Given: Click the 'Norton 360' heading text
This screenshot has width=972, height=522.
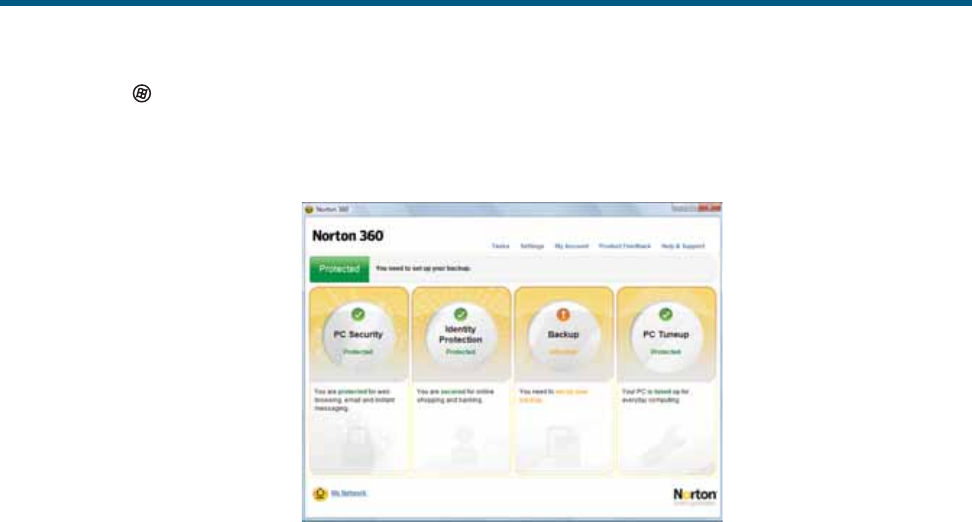Looking at the screenshot, I should [348, 236].
